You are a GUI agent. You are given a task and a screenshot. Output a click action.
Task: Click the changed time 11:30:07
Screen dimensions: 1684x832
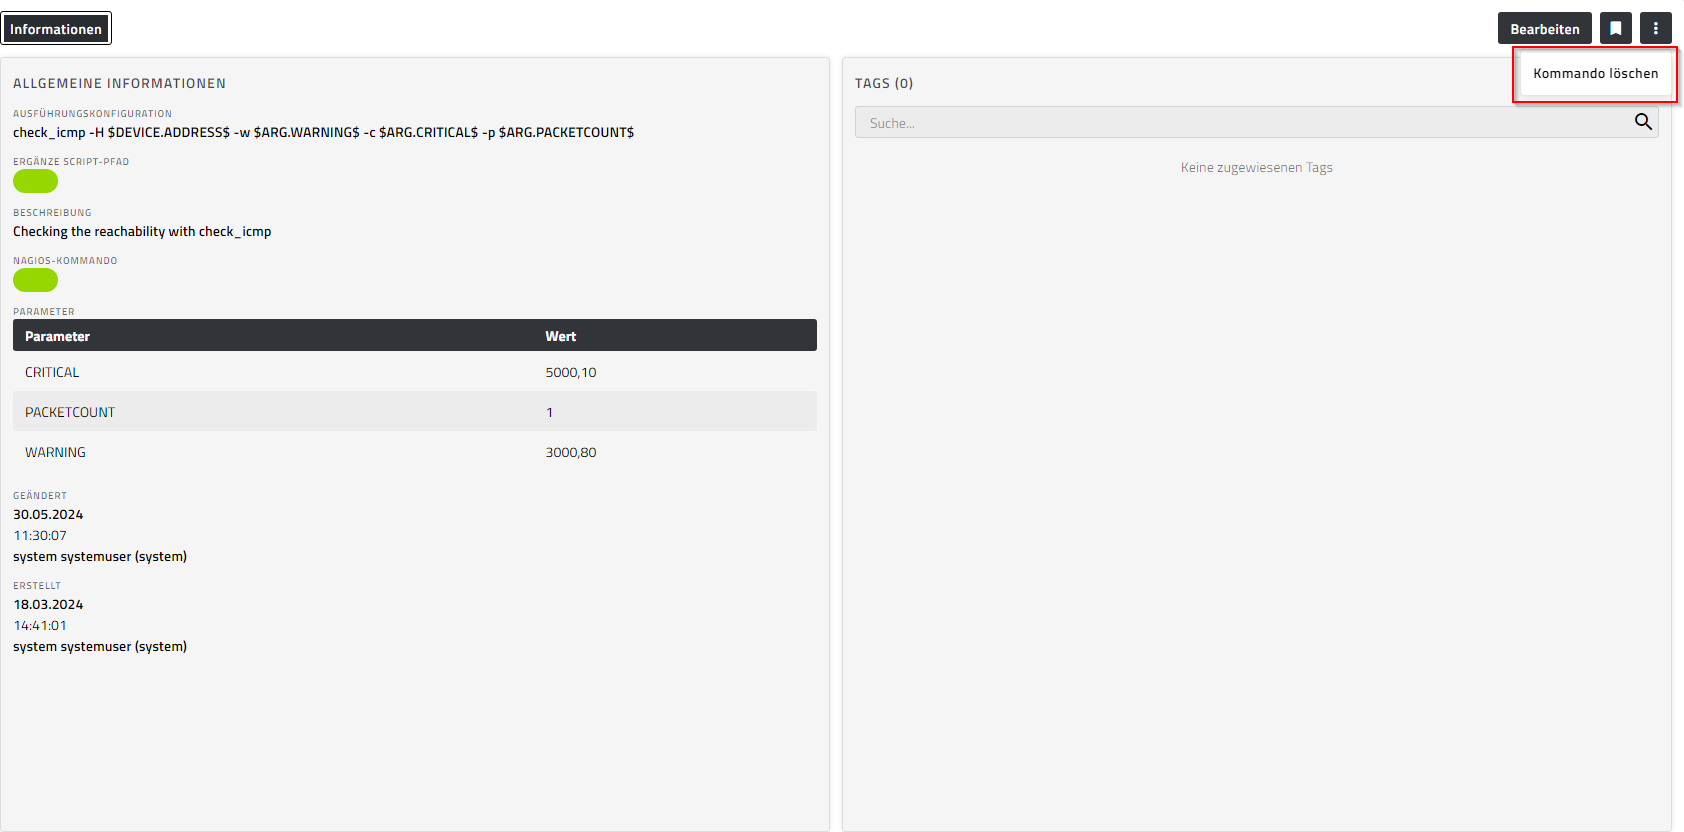tap(40, 535)
